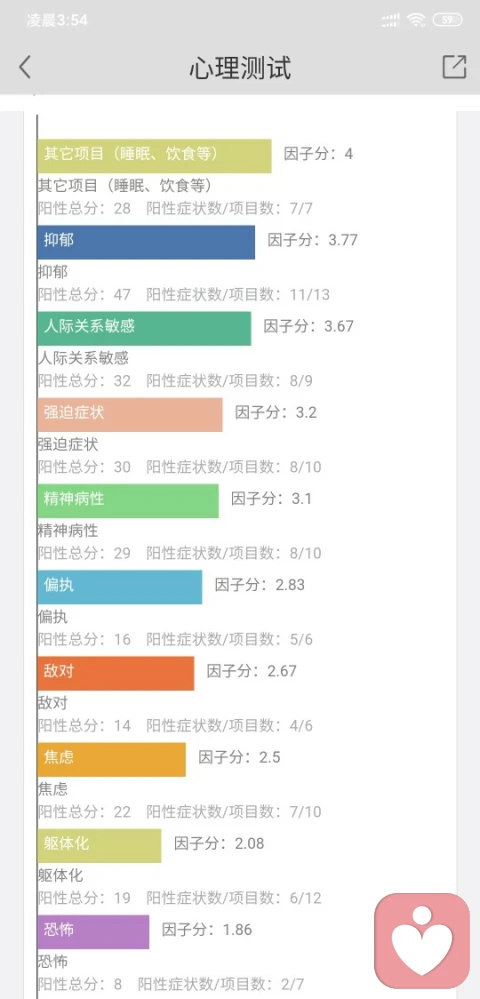This screenshot has height=999, width=480.
Task: Tap the green 人际关系敏感 bar
Action: click(144, 329)
